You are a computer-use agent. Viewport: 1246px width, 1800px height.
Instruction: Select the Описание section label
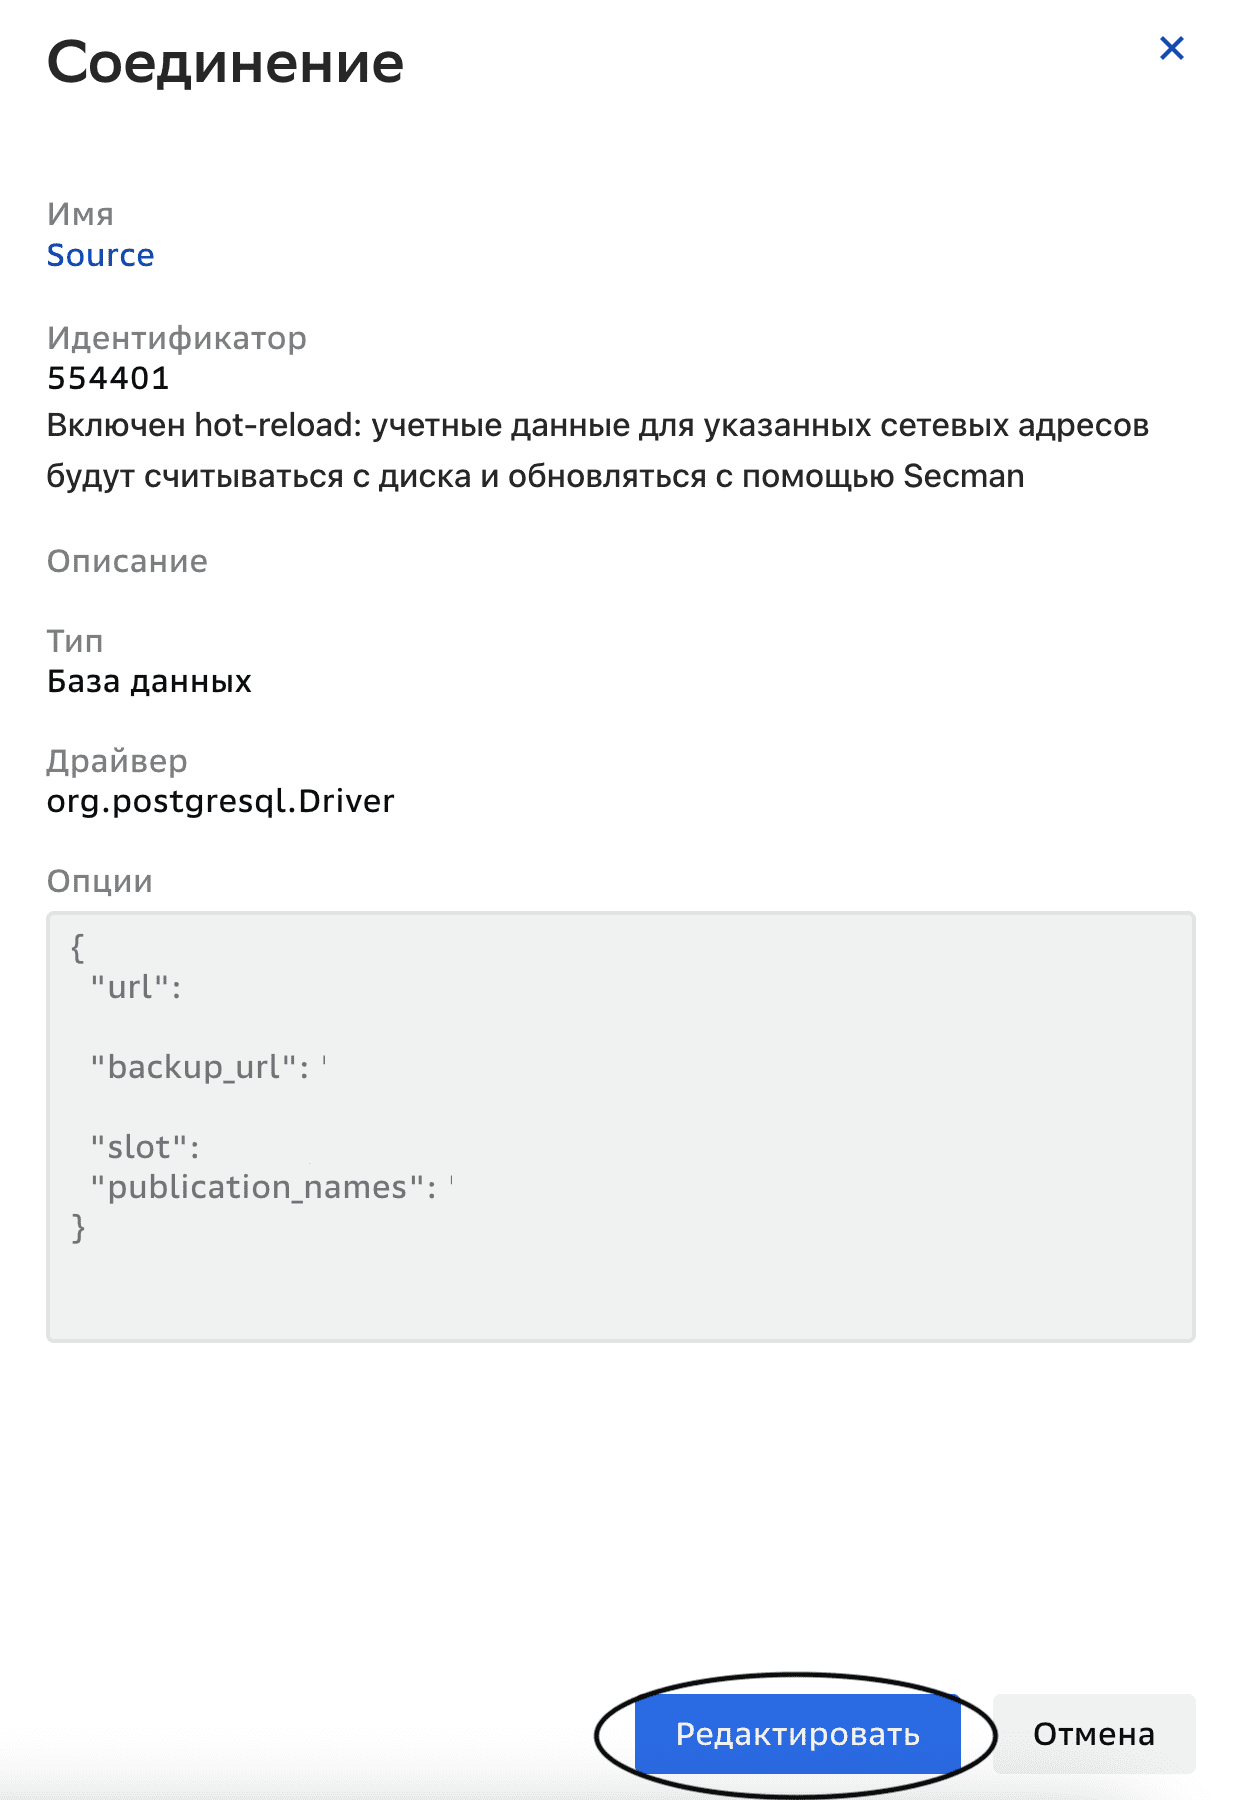click(x=126, y=561)
